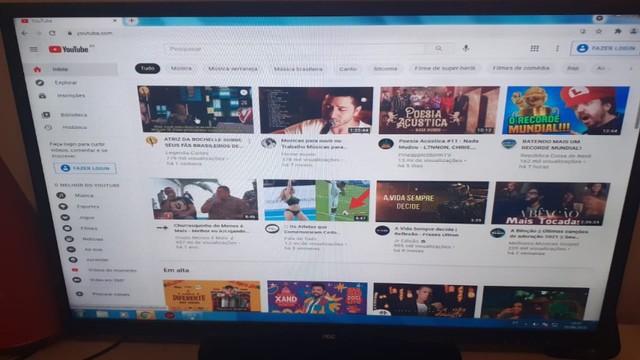Open the YouTube apps grid icon
This screenshot has height=360, width=640.
coord(534,48)
